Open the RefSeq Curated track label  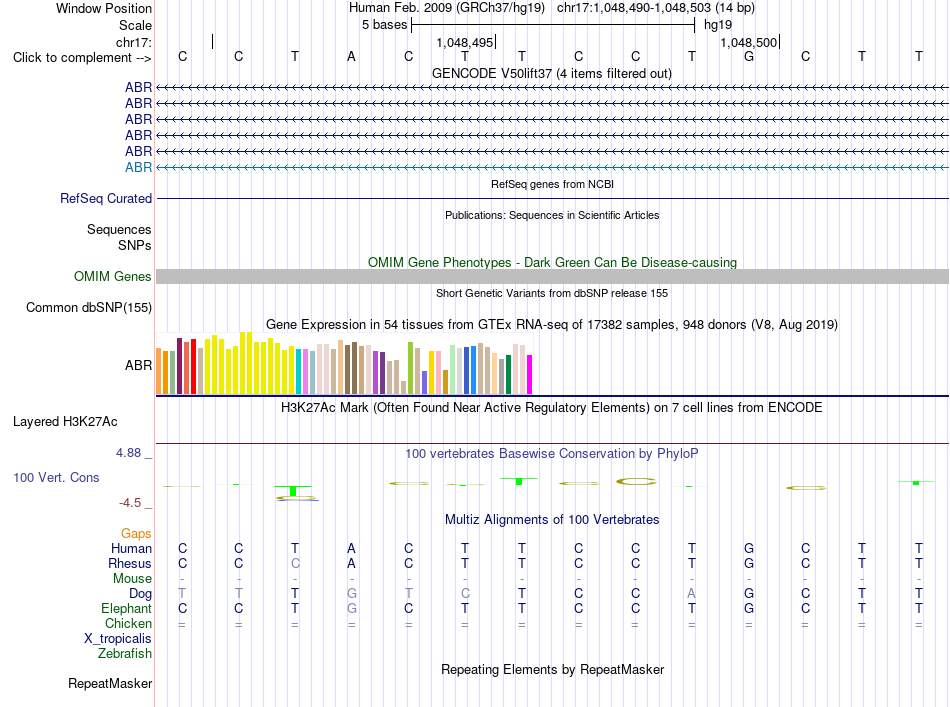[x=106, y=198]
